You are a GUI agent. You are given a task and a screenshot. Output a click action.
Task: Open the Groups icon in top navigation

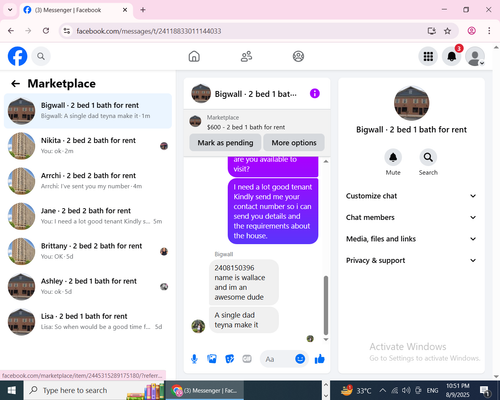tap(298, 56)
